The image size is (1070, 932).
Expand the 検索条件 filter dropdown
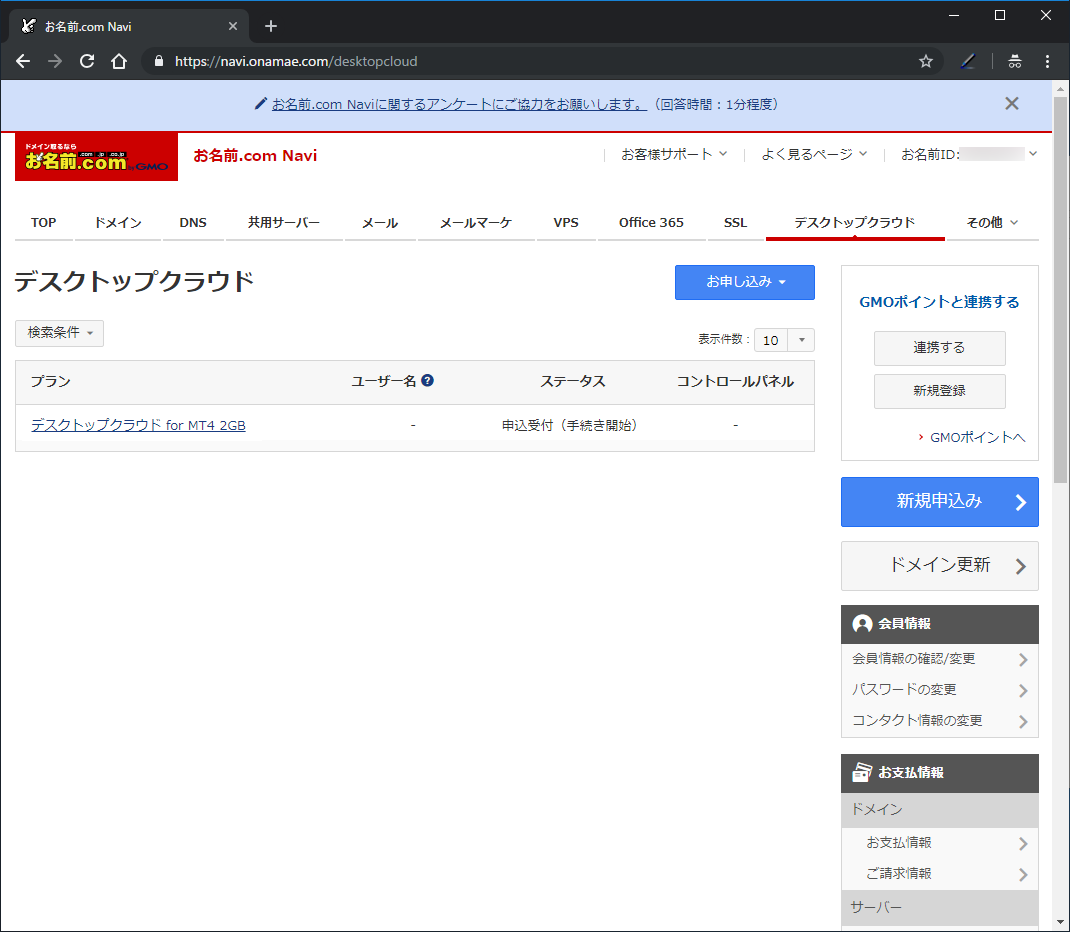(59, 333)
